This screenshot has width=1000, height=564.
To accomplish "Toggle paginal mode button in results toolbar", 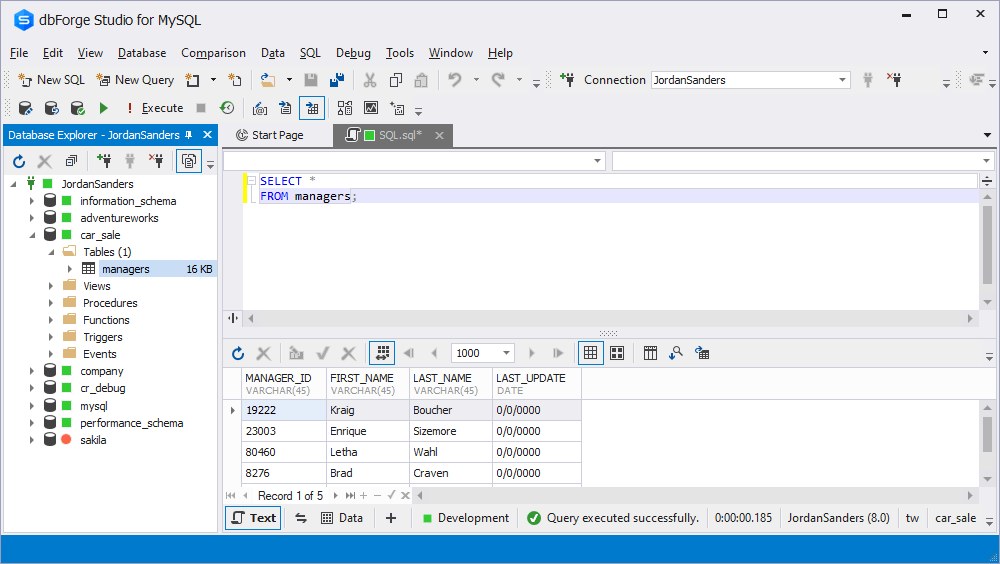I will pos(382,353).
